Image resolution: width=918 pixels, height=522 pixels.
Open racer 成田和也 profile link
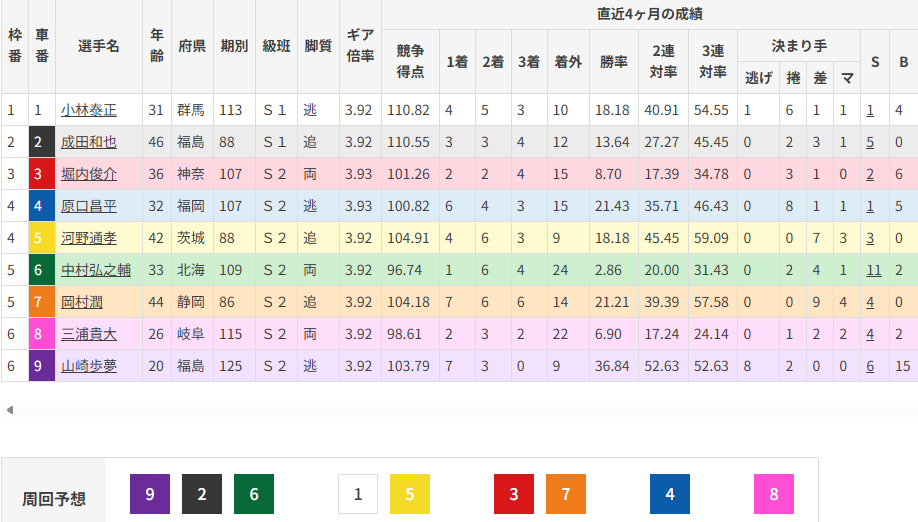tap(88, 142)
